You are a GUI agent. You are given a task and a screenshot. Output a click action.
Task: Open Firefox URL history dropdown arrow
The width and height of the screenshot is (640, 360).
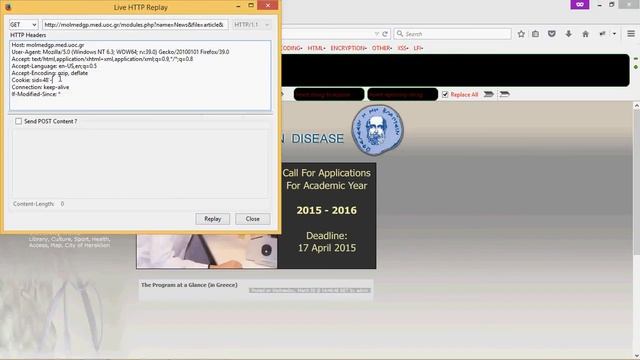(376, 34)
